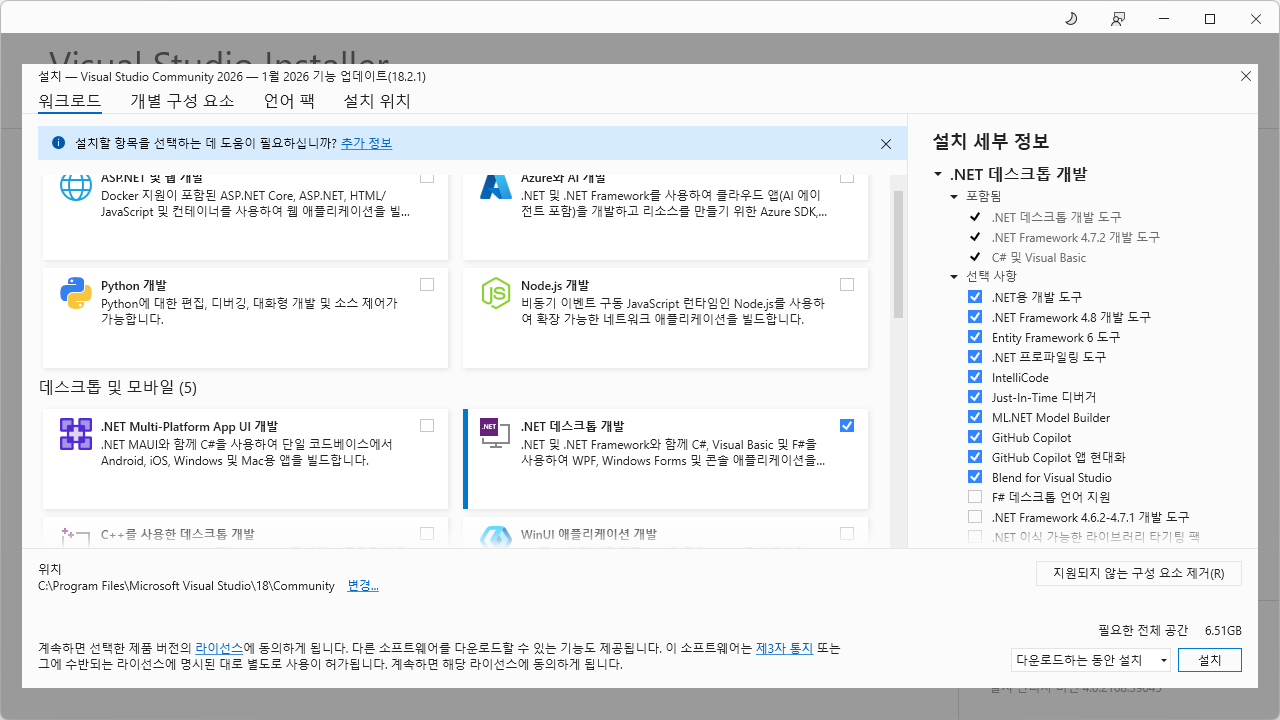Collapse the 포함됨 section

954,197
